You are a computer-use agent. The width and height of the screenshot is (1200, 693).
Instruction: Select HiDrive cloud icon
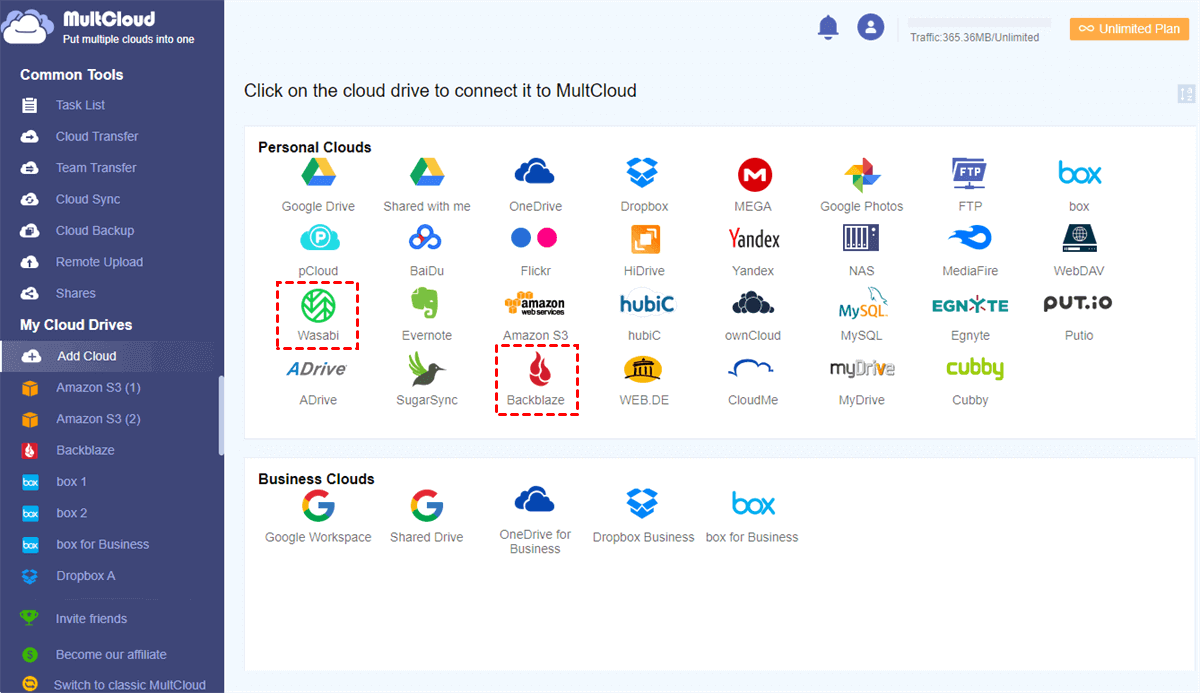coord(644,239)
